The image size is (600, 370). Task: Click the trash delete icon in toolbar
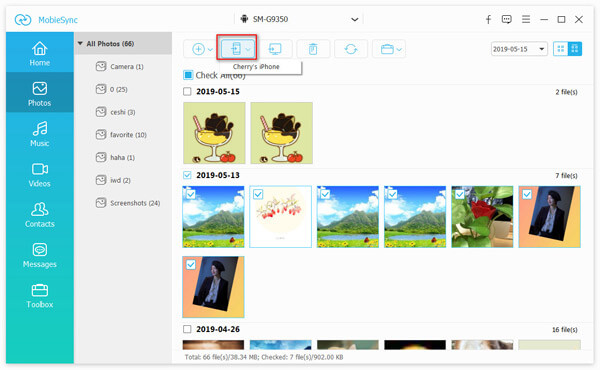click(x=313, y=49)
